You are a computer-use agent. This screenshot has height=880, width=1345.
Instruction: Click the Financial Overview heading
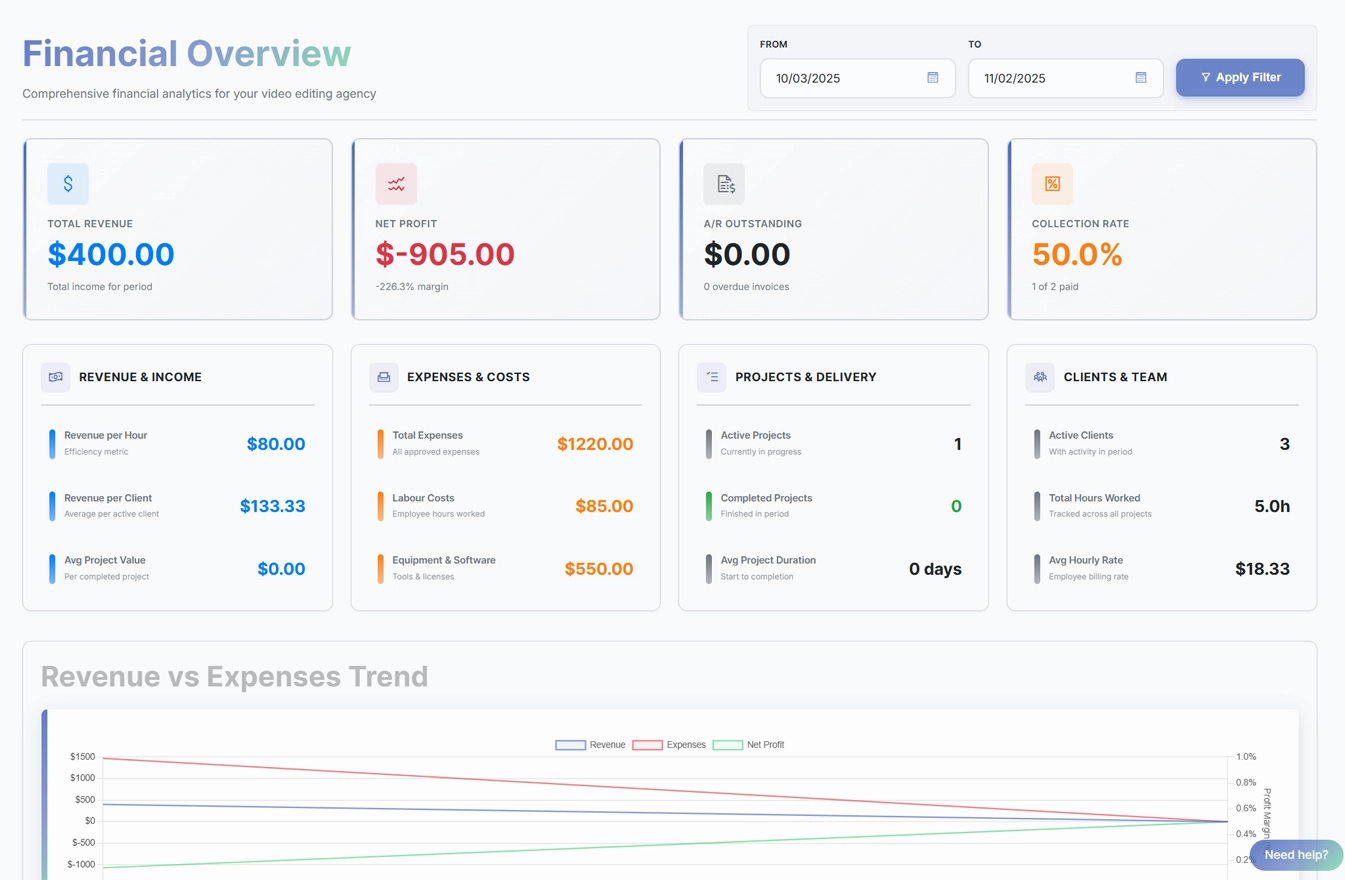coord(187,53)
